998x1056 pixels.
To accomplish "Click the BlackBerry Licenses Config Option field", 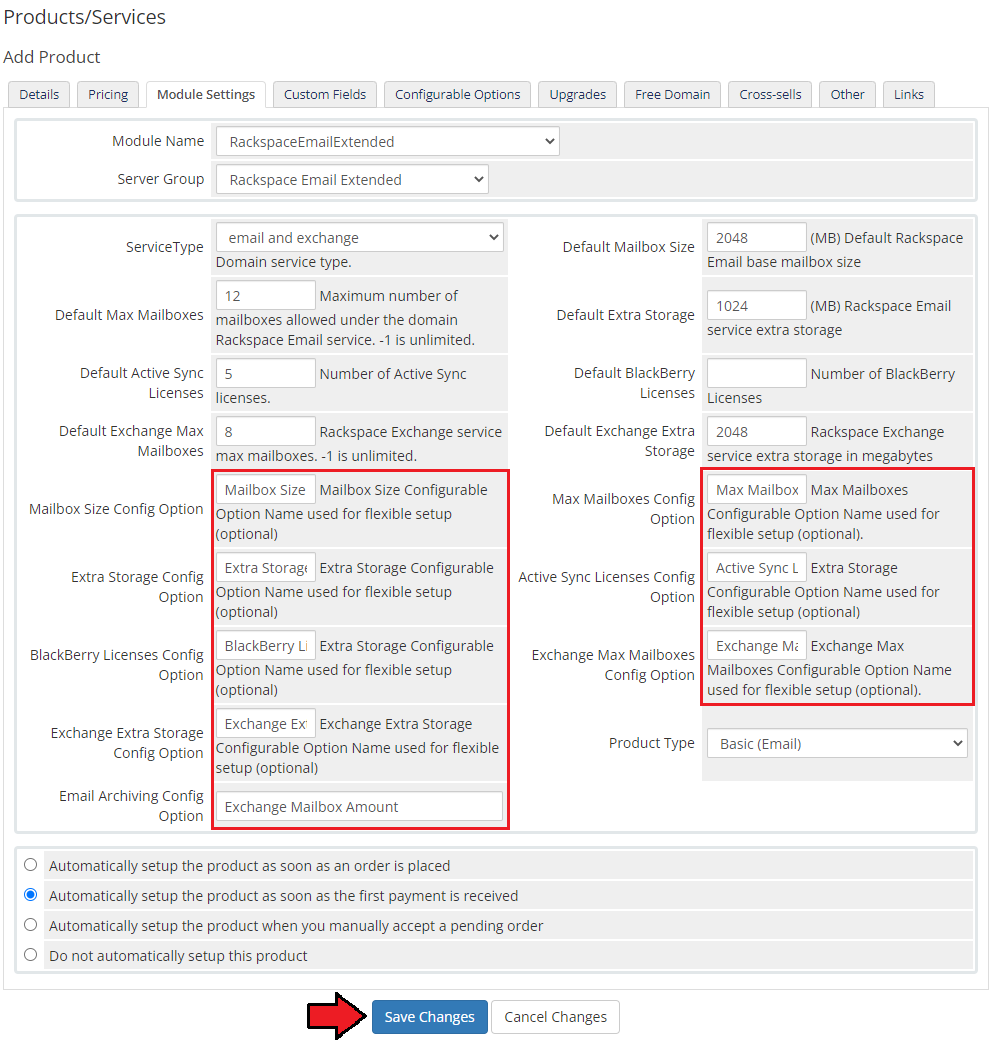I will (265, 646).
